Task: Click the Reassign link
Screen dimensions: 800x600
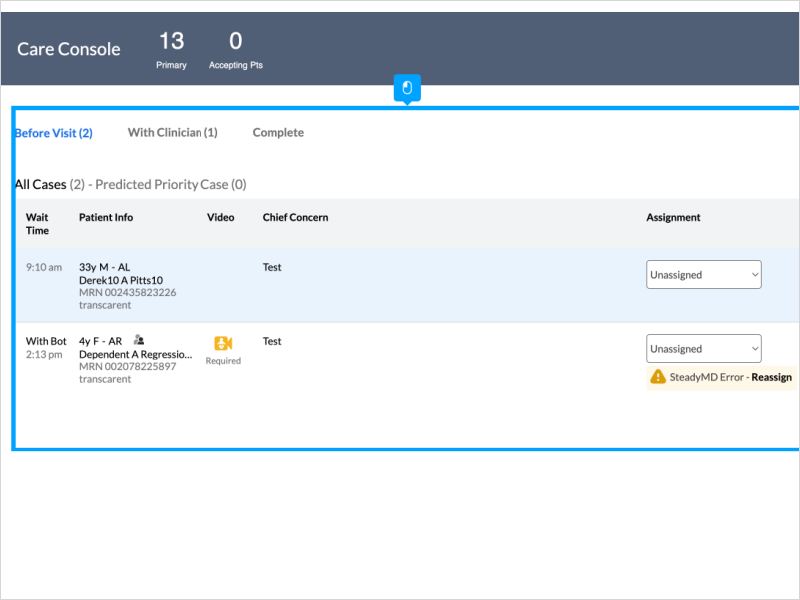Action: point(771,377)
